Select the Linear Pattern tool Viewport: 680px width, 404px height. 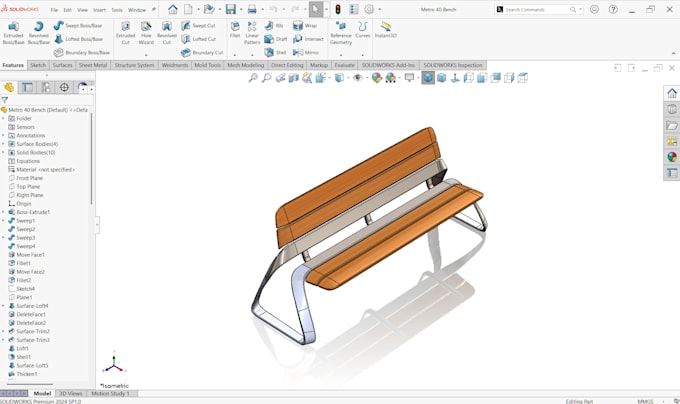click(252, 33)
